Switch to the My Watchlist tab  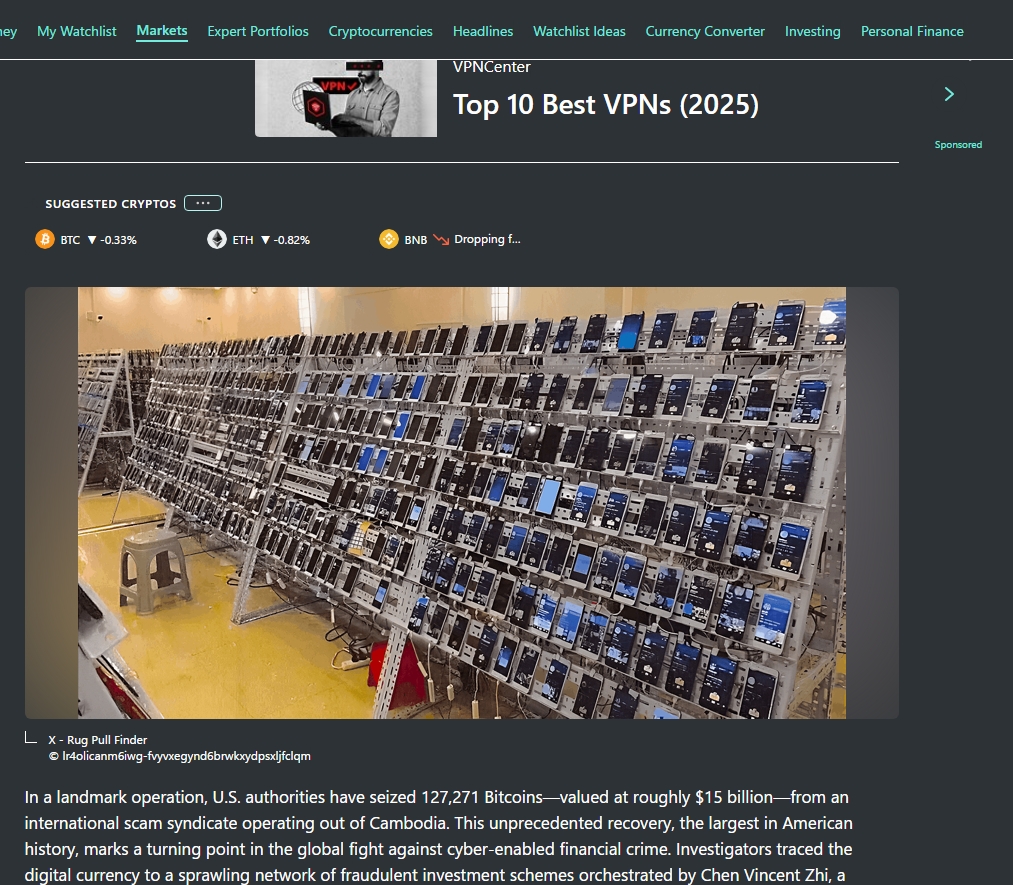(77, 31)
